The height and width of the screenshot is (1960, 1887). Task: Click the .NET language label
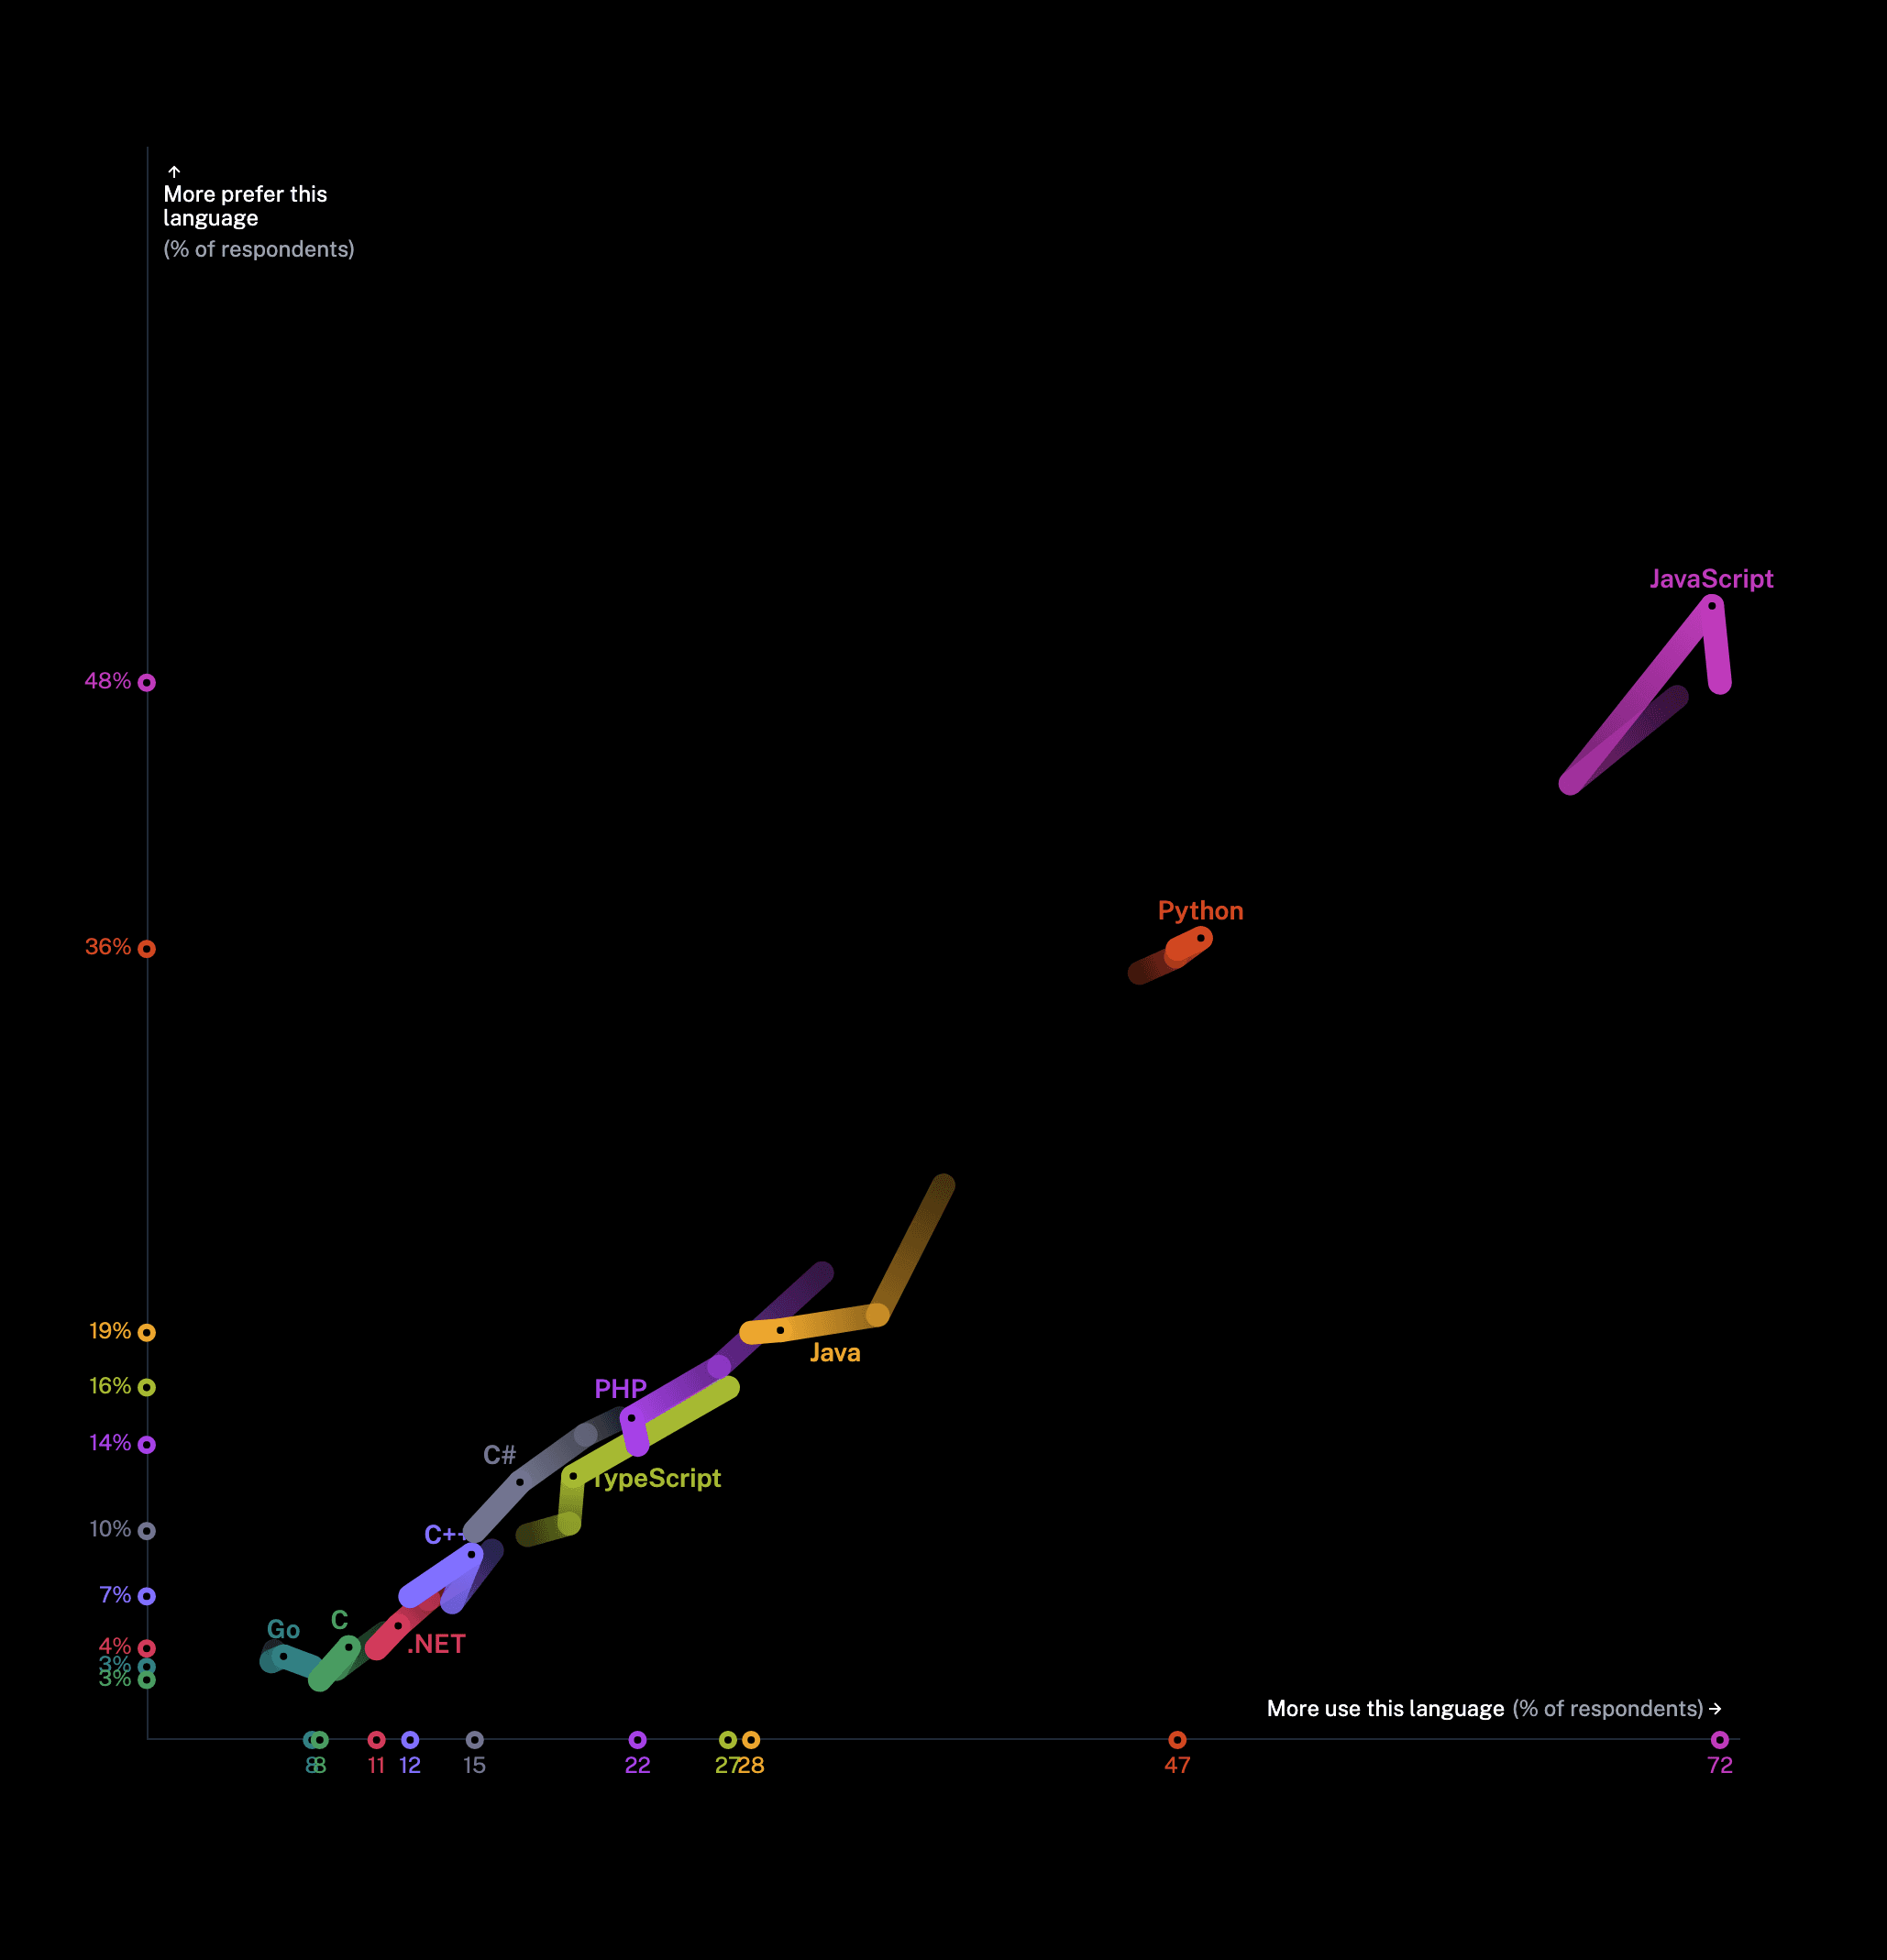pyautogui.click(x=436, y=1645)
